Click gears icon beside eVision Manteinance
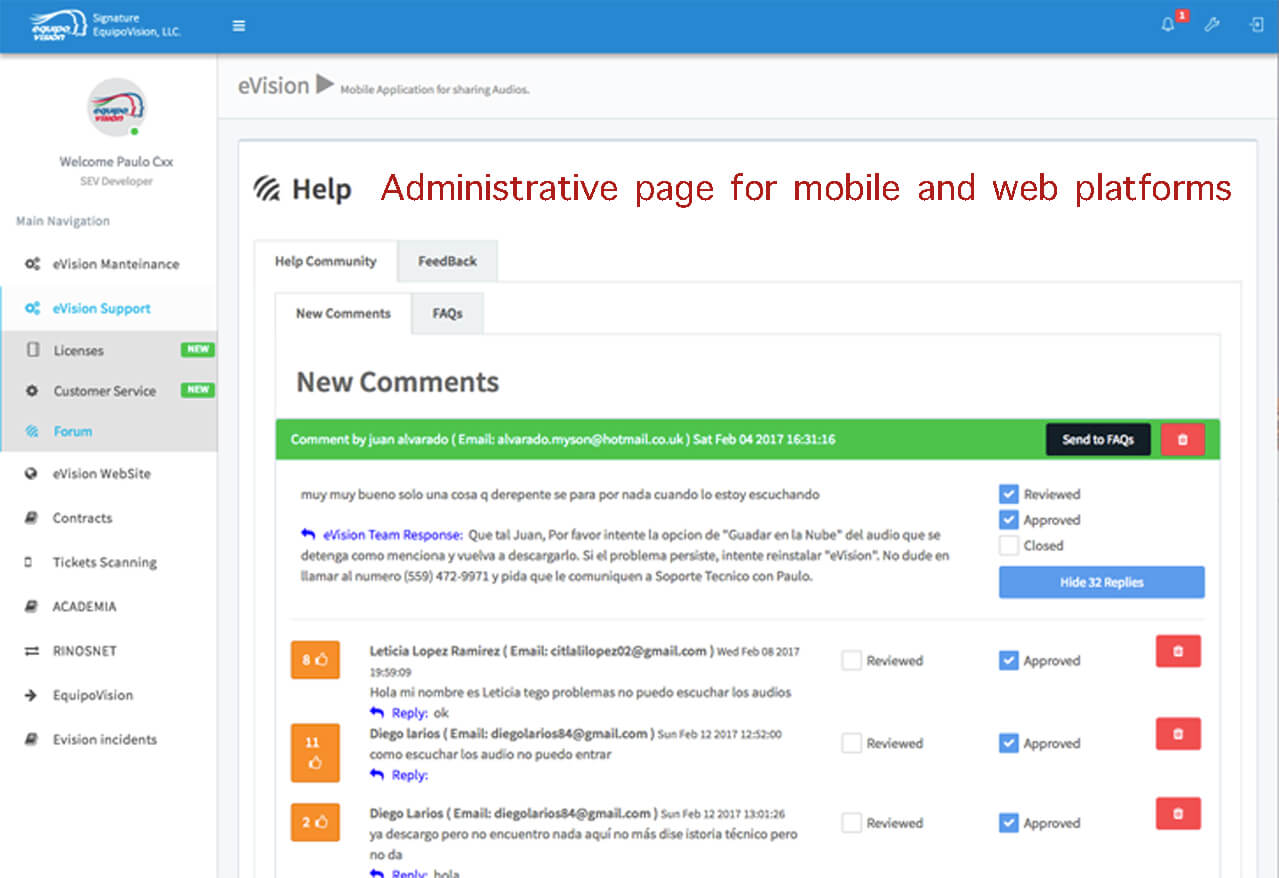Image resolution: width=1279 pixels, height=878 pixels. click(x=32, y=264)
